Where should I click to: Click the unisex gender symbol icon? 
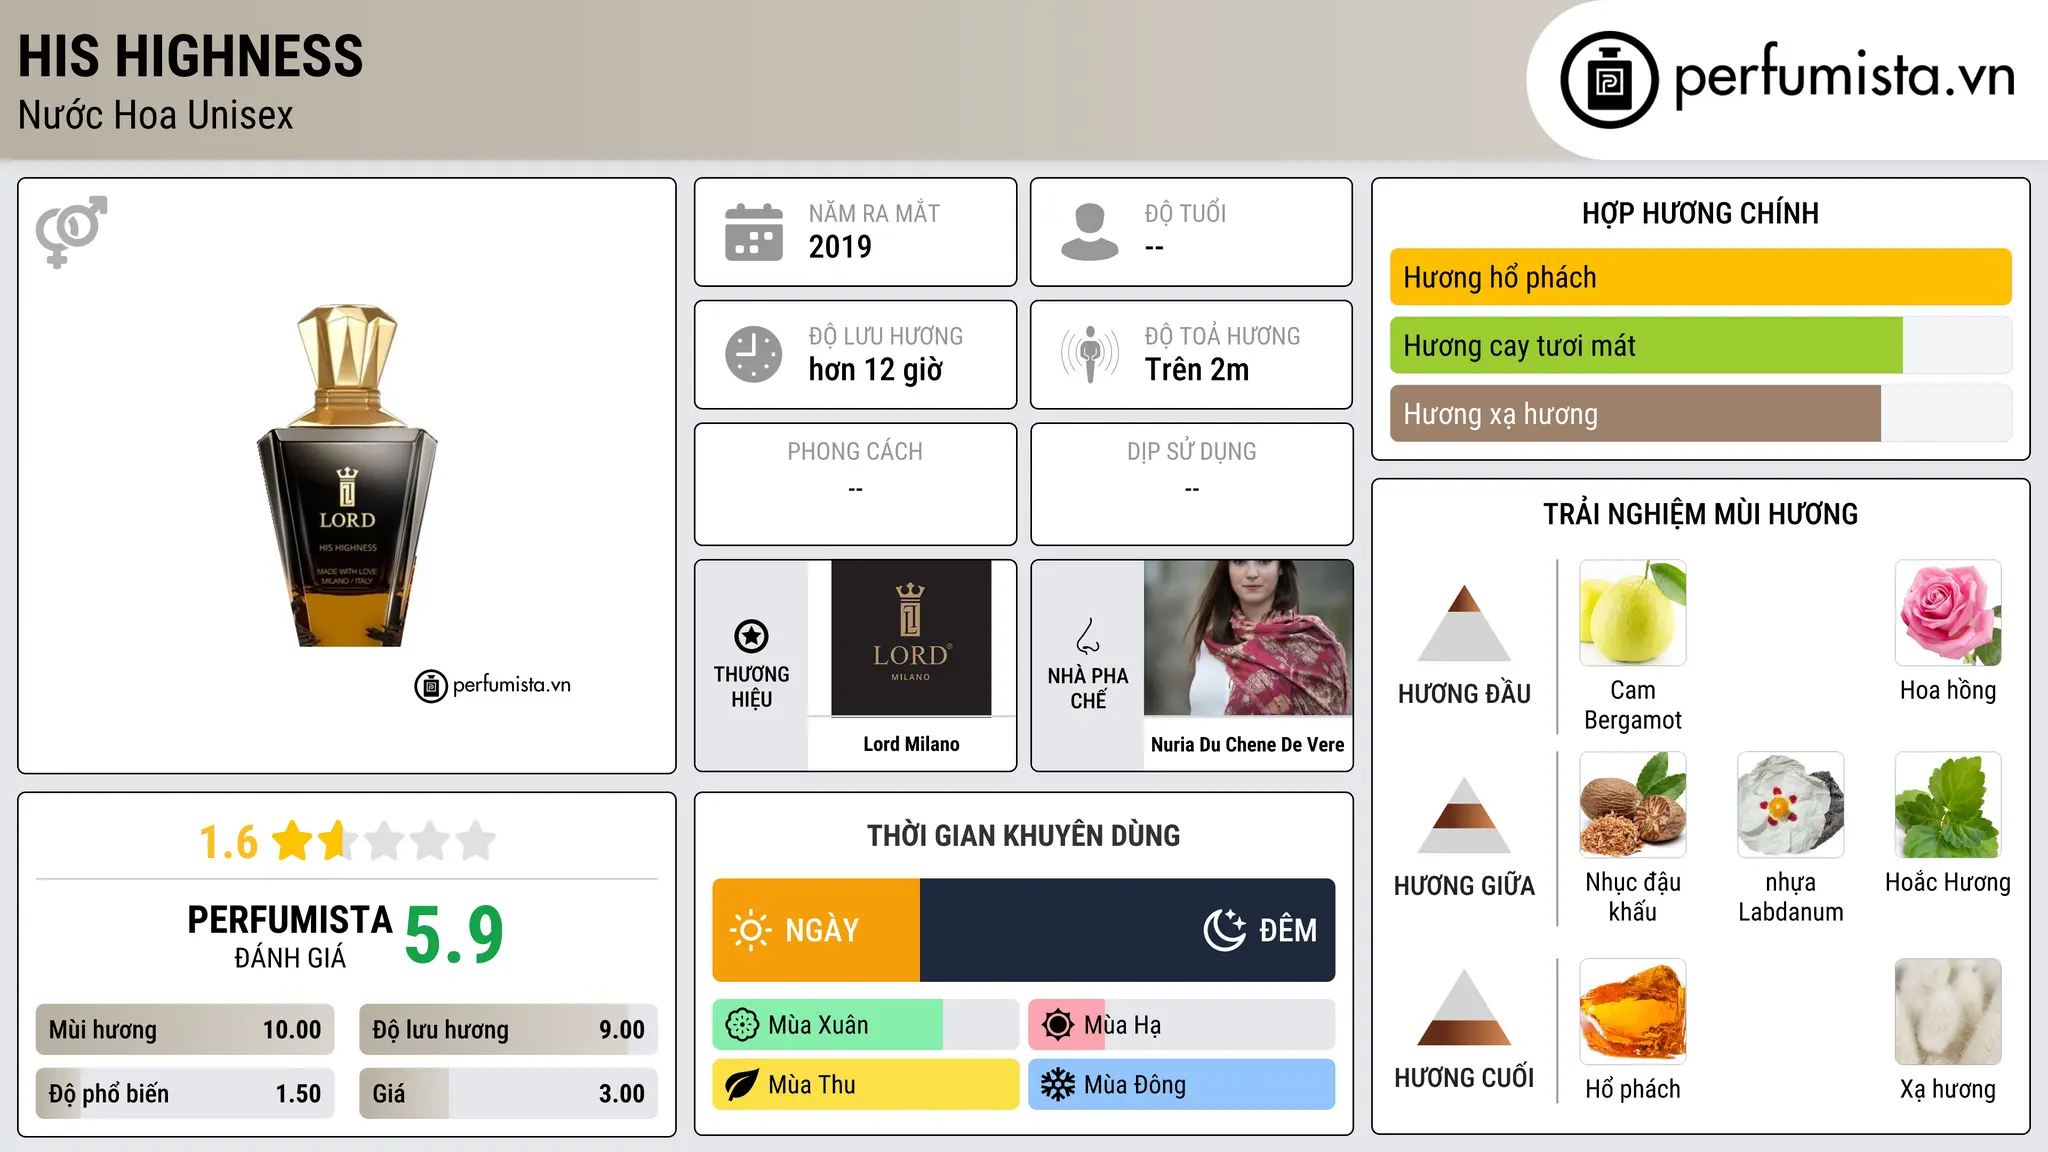point(71,232)
